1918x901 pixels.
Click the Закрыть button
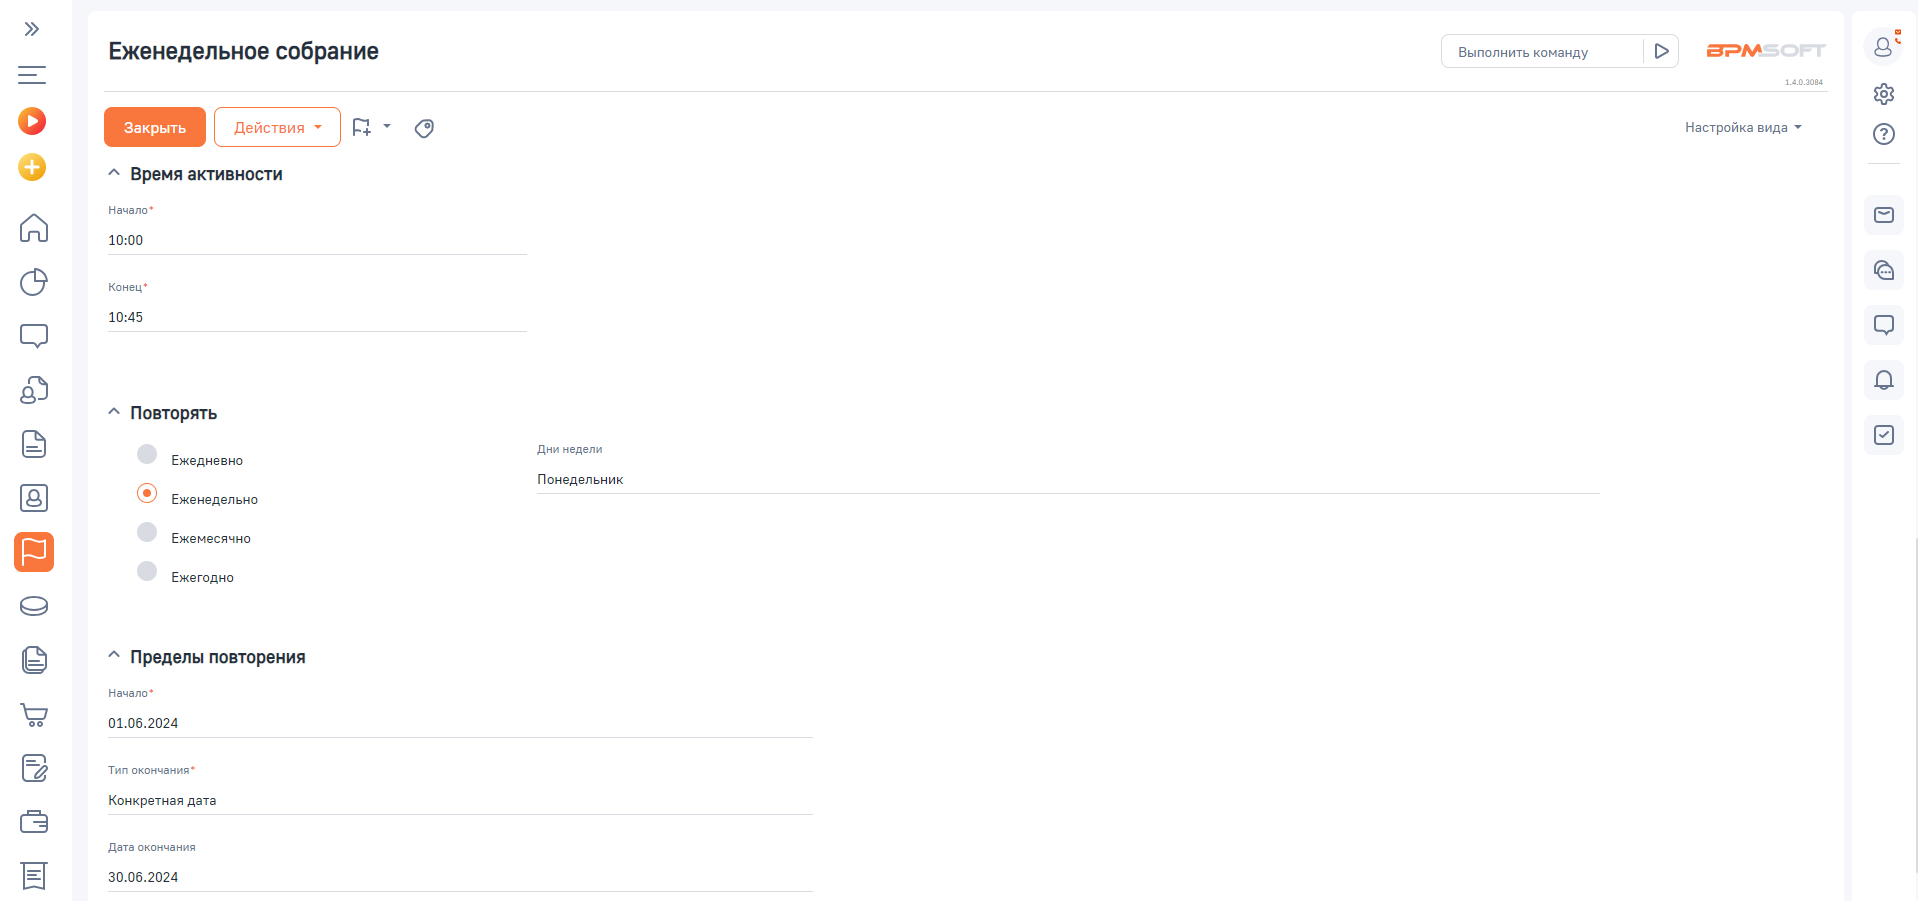tap(155, 128)
